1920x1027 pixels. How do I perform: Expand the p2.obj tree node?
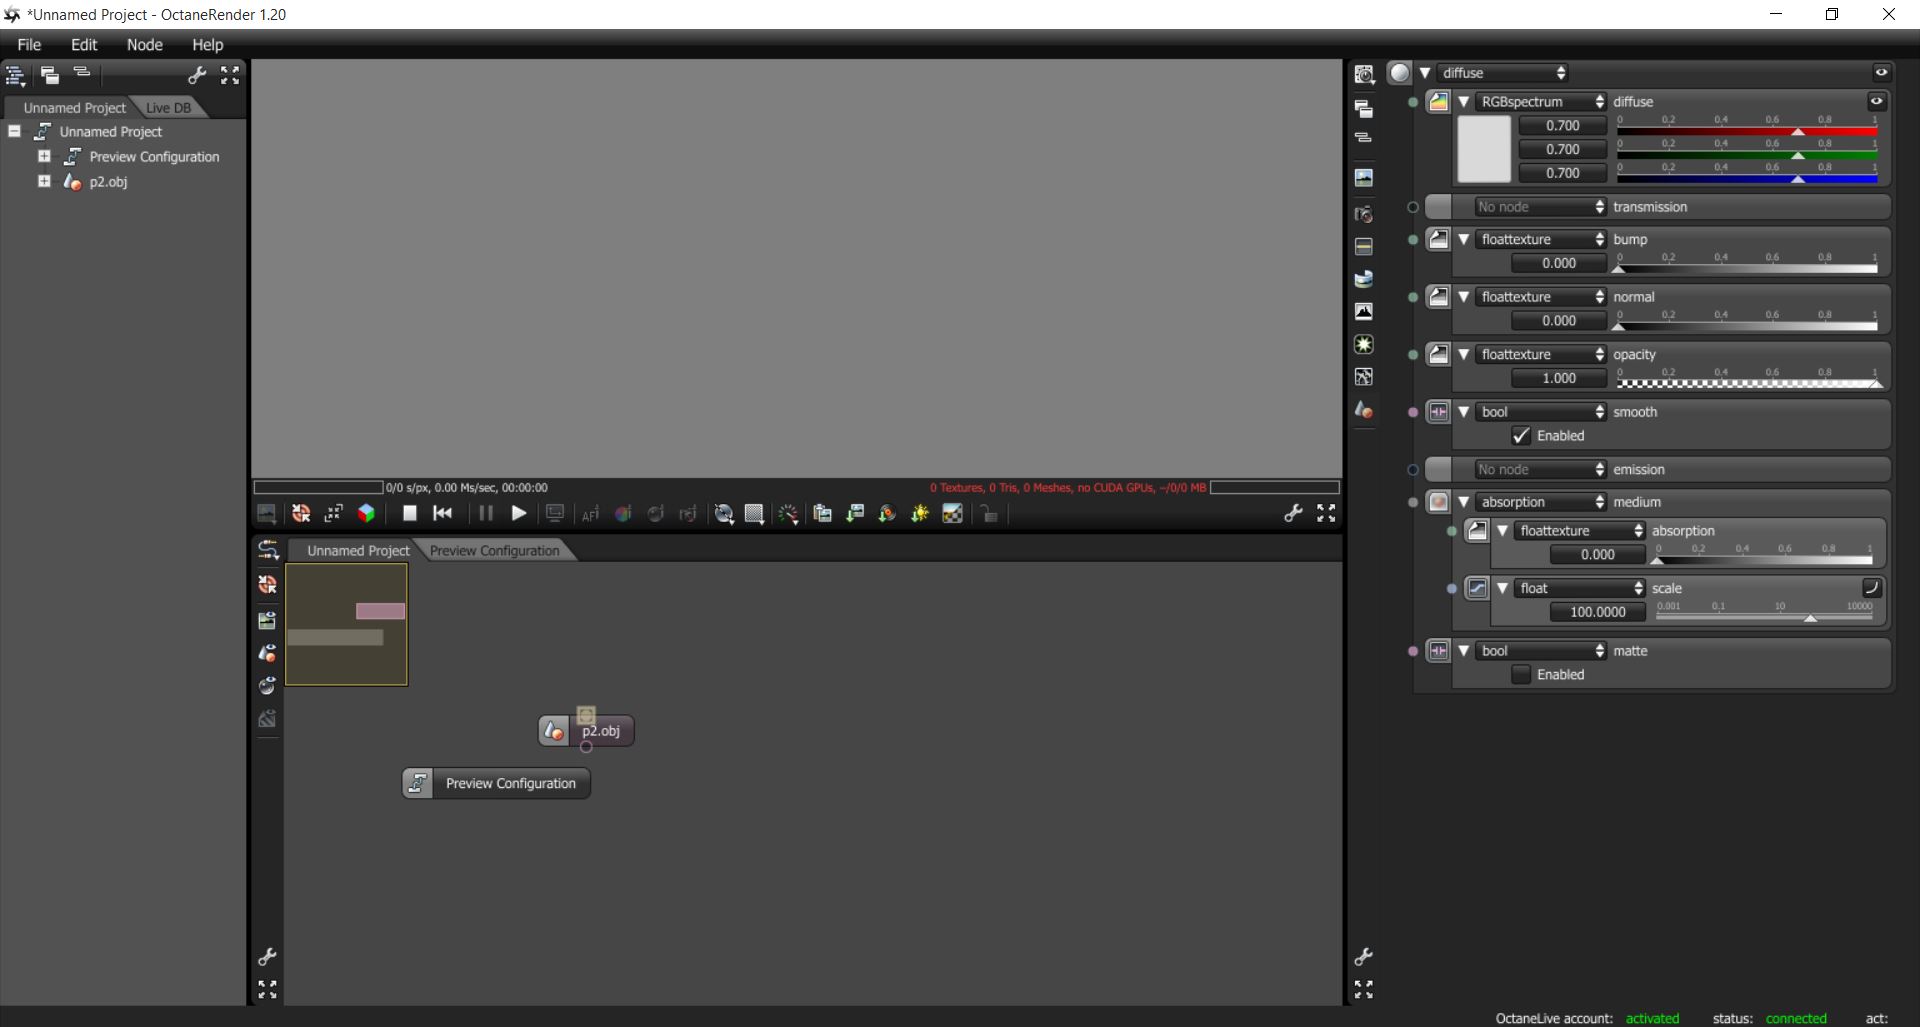point(44,181)
